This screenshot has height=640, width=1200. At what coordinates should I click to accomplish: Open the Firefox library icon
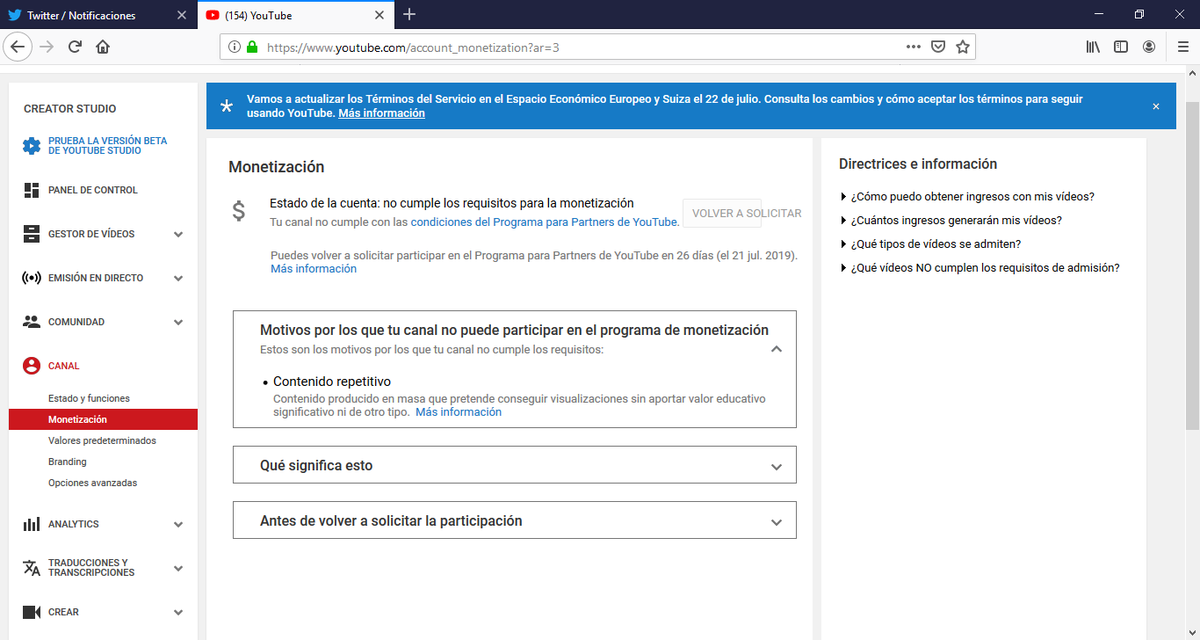(x=1093, y=47)
